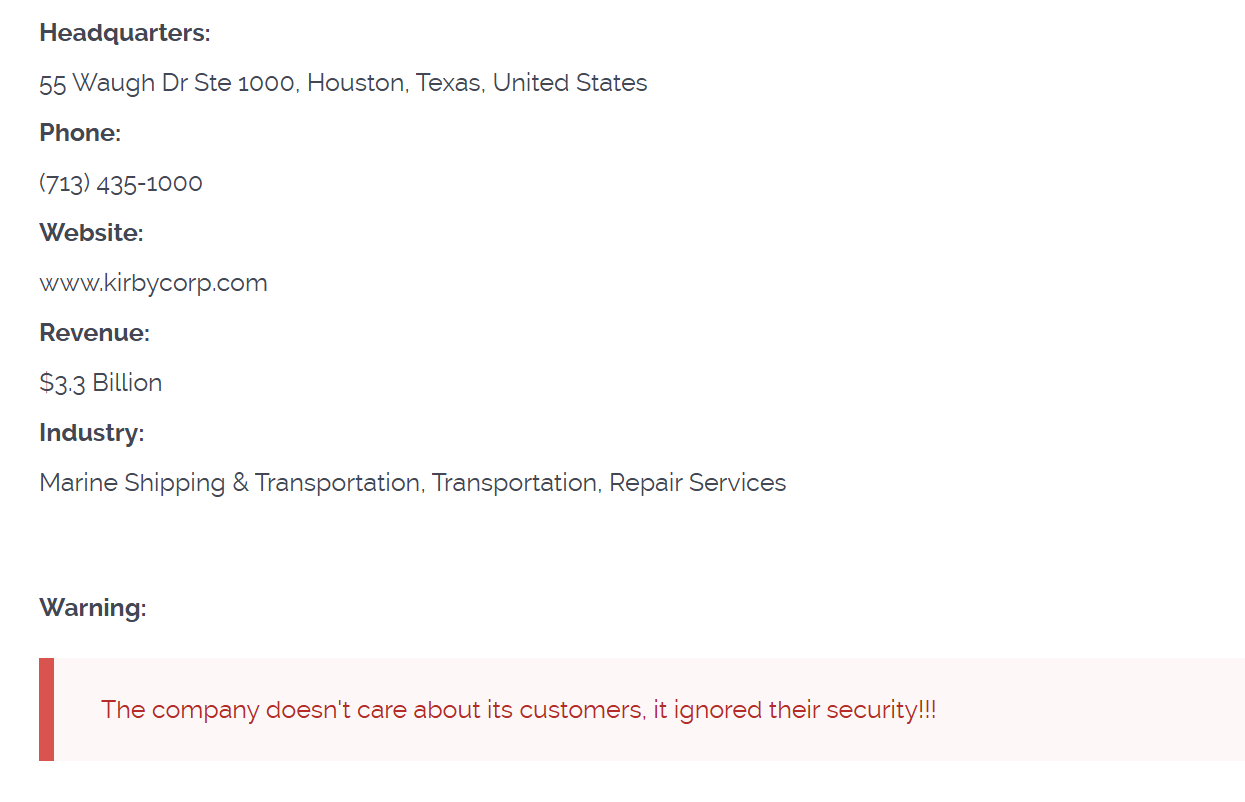
Task: Click the red vertical bar of warning box
Action: click(x=46, y=709)
